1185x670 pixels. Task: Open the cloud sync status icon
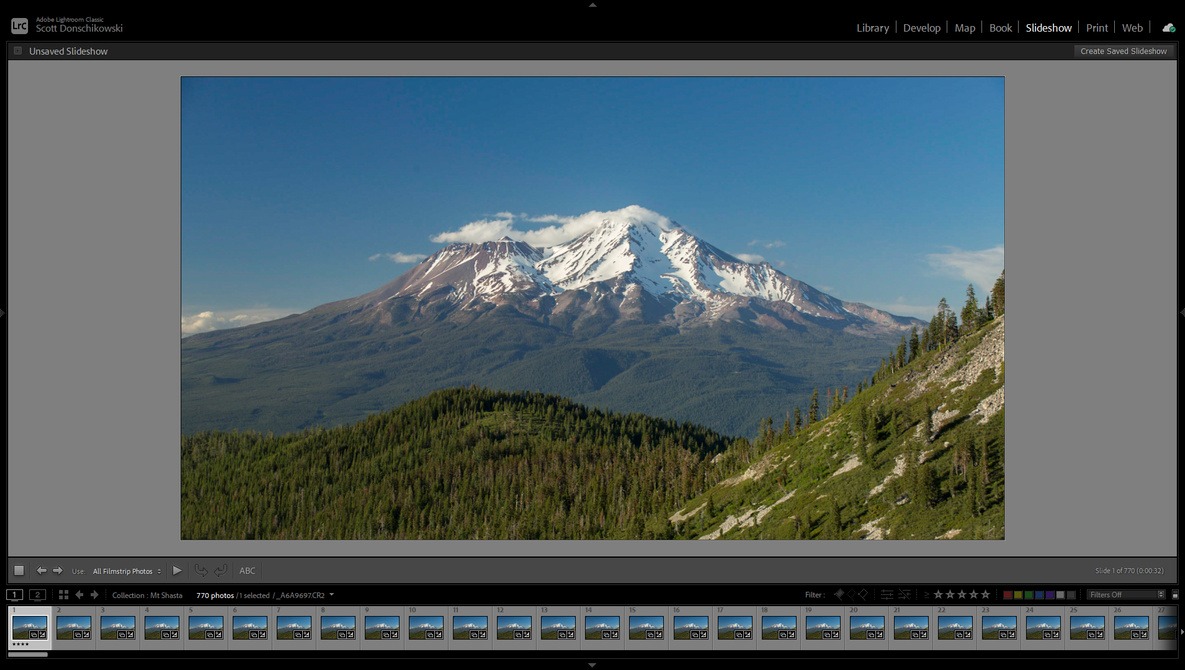[1168, 28]
